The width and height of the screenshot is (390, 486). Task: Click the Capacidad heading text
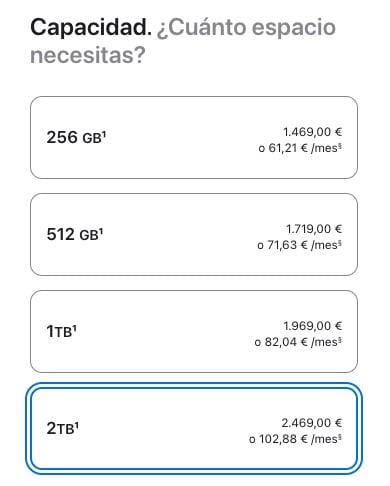pos(91,27)
